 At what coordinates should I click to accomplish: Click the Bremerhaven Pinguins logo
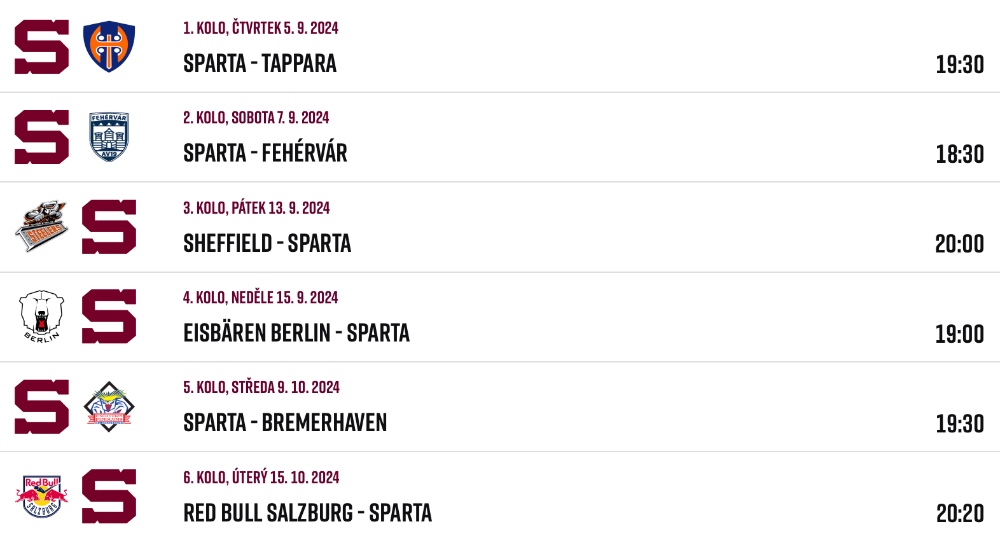[109, 407]
